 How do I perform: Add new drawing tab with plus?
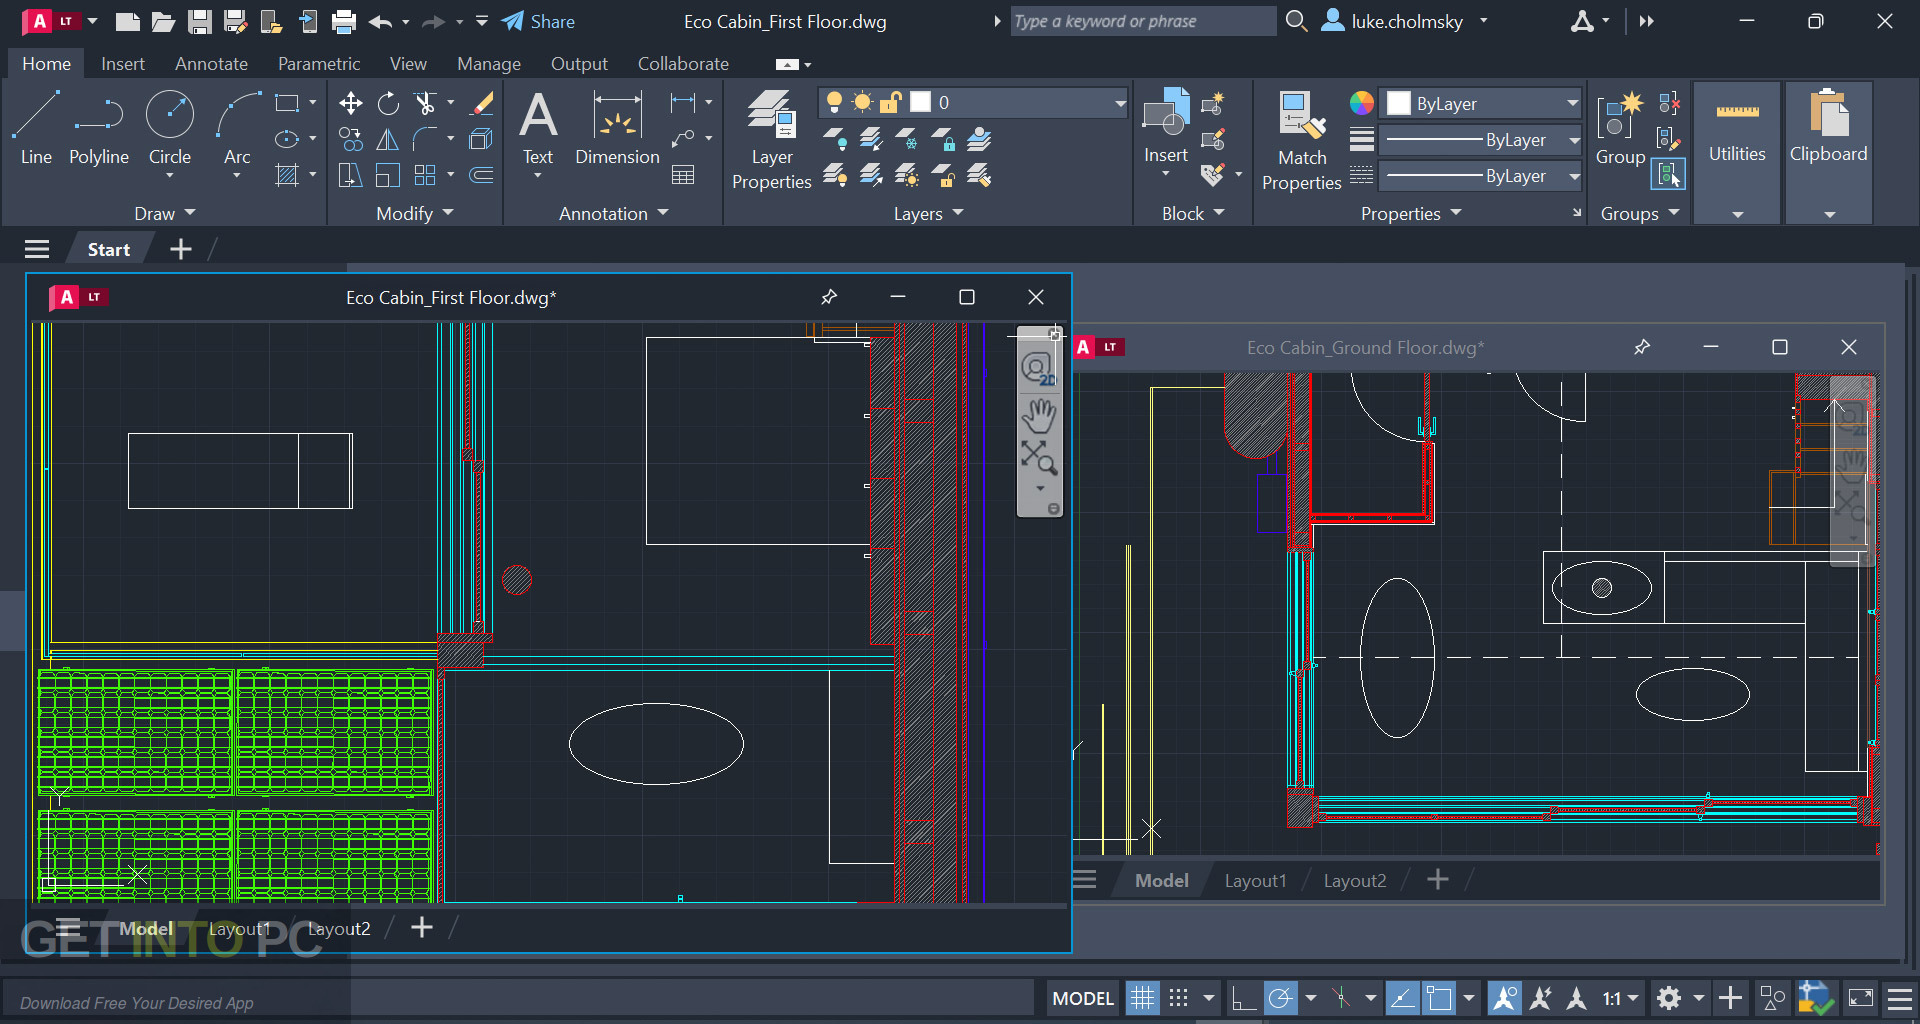tap(180, 249)
